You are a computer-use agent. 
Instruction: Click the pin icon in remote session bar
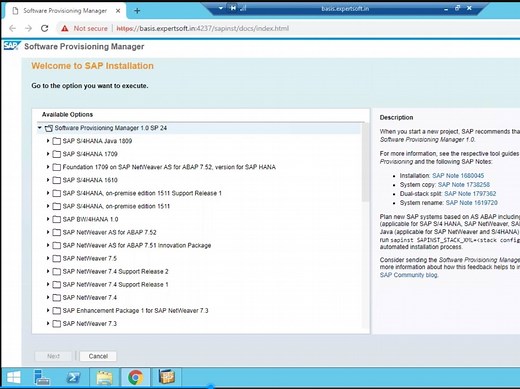click(x=233, y=7)
